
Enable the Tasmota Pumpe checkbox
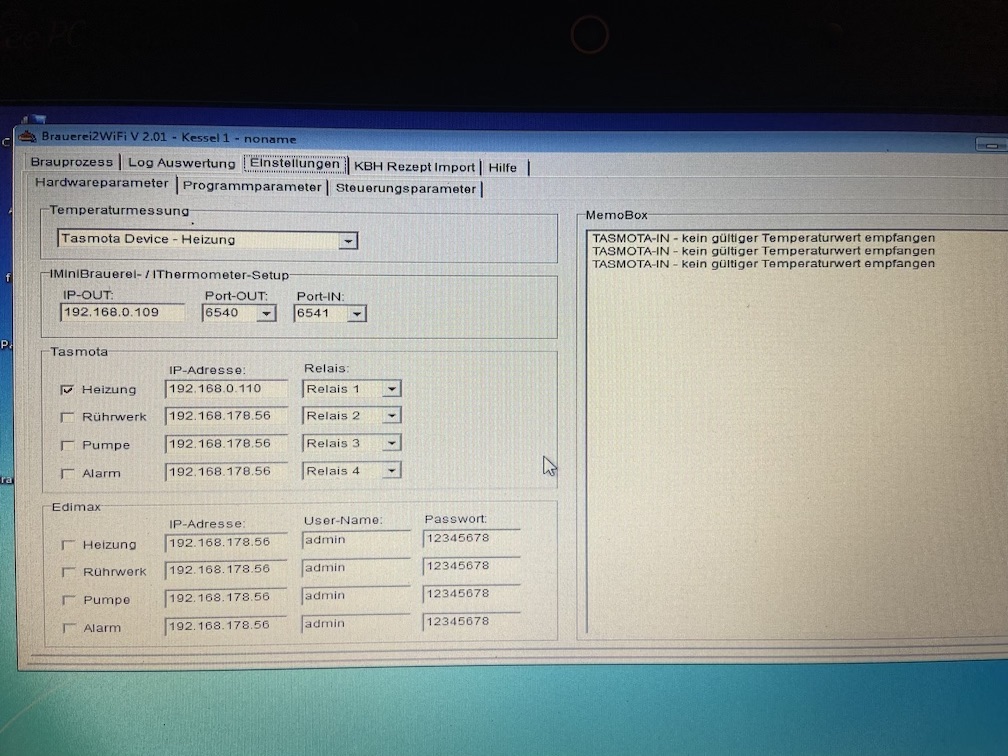click(68, 445)
